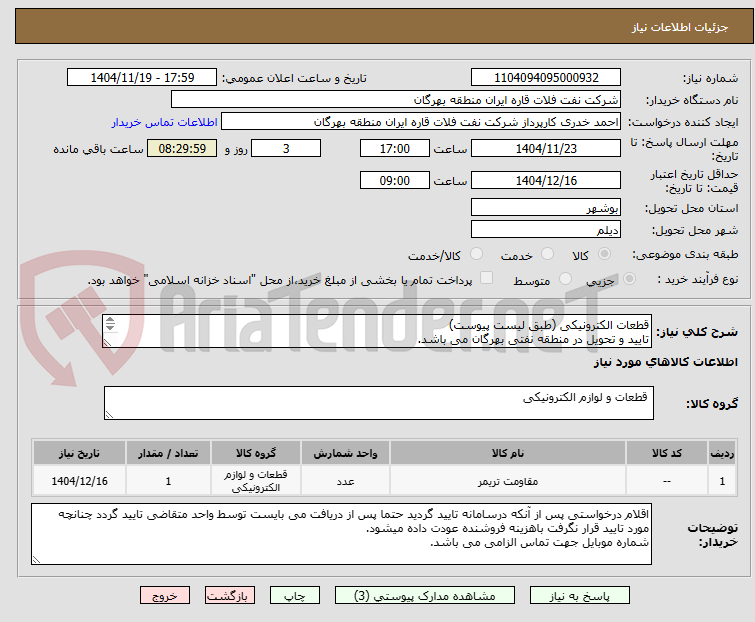This screenshot has height=622, width=755.
Task: Click the validity time 09:00 field
Action: pyautogui.click(x=395, y=180)
